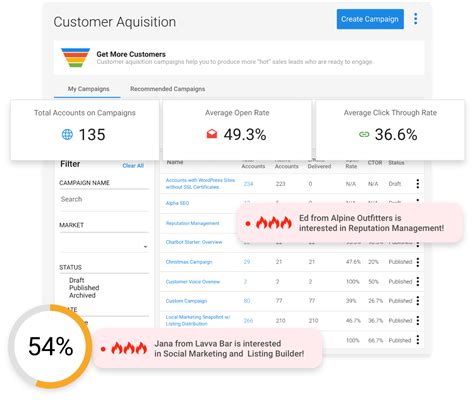Viewport: 474px width, 400px height.
Task: Open the Alpha SEO campaign link
Action: 177,203
